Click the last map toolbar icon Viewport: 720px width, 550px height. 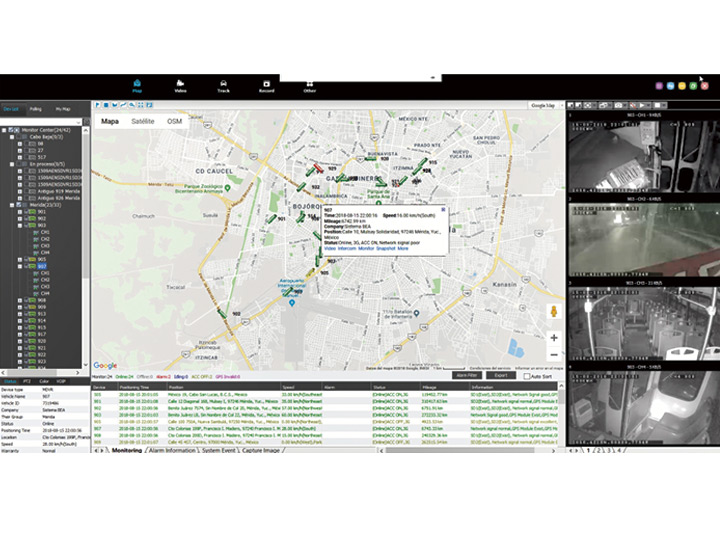(150, 105)
